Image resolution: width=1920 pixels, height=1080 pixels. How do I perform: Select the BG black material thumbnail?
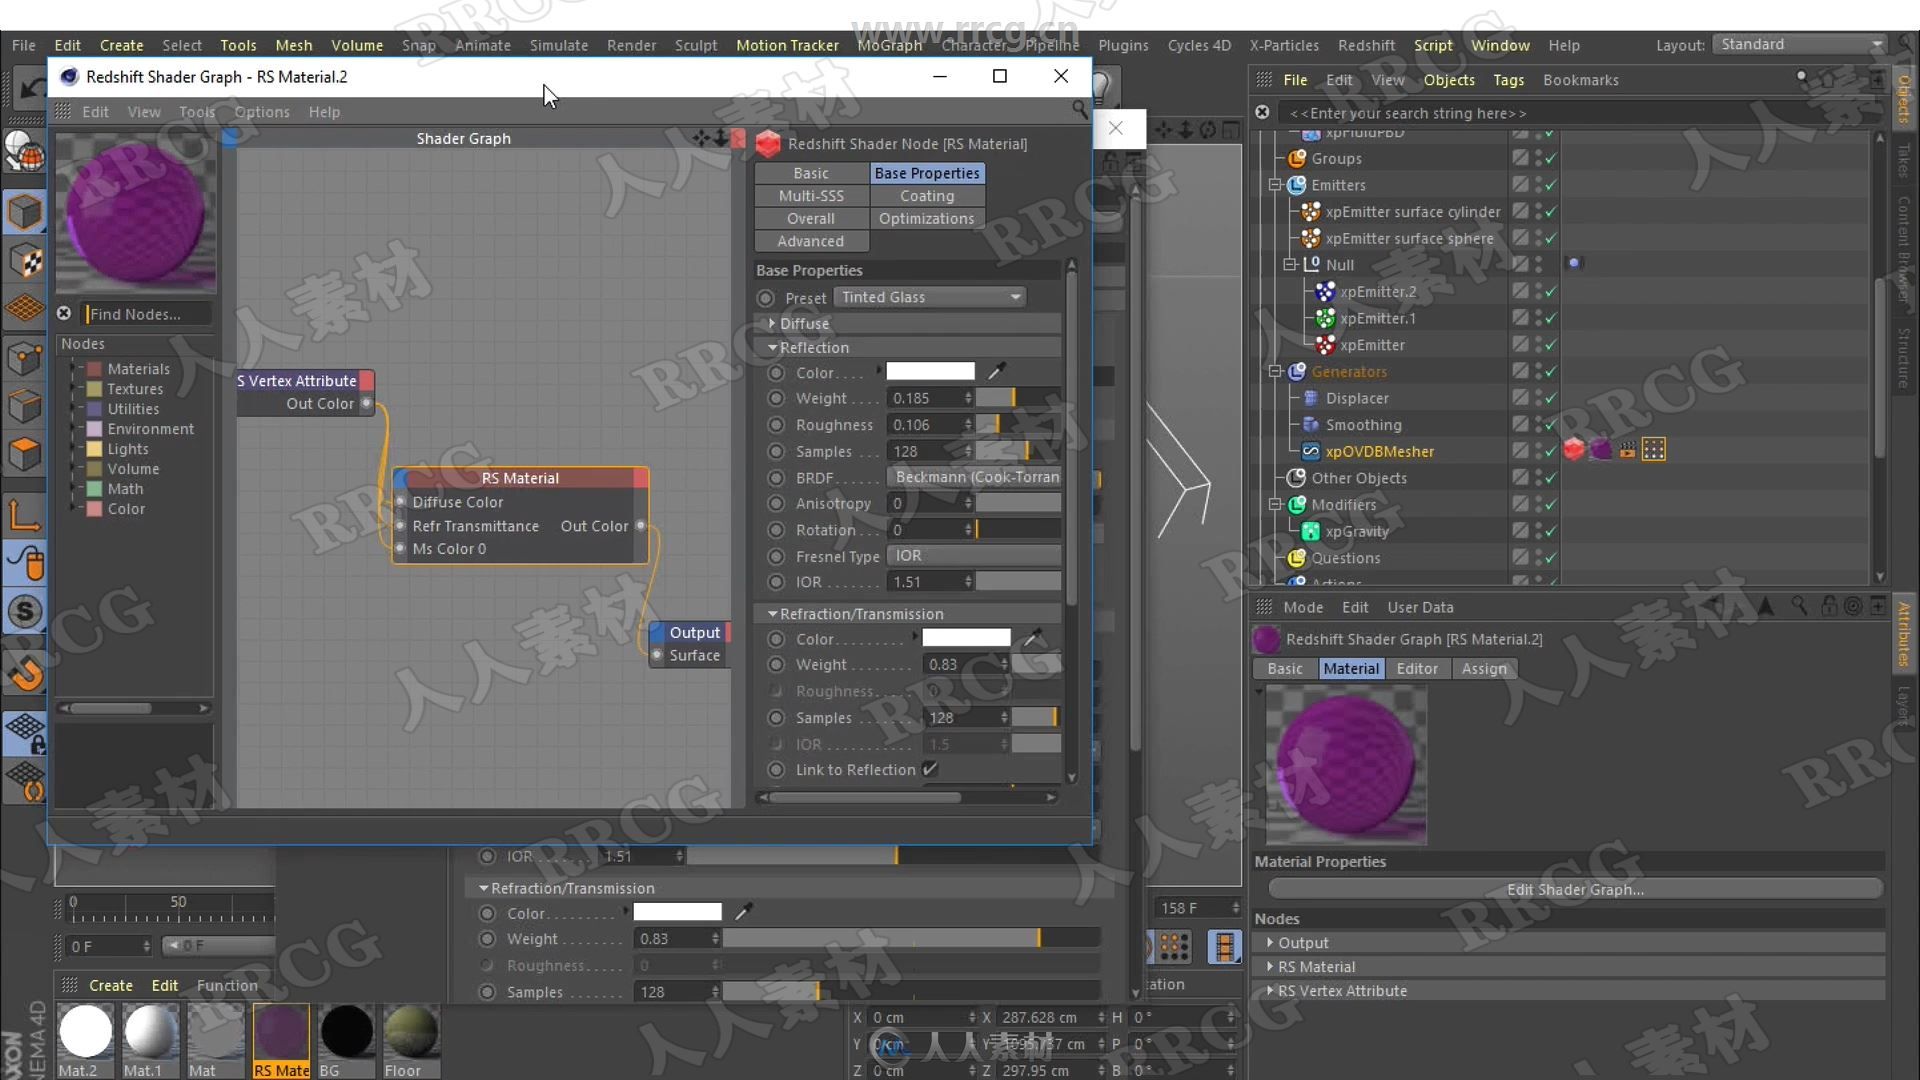tap(346, 1032)
